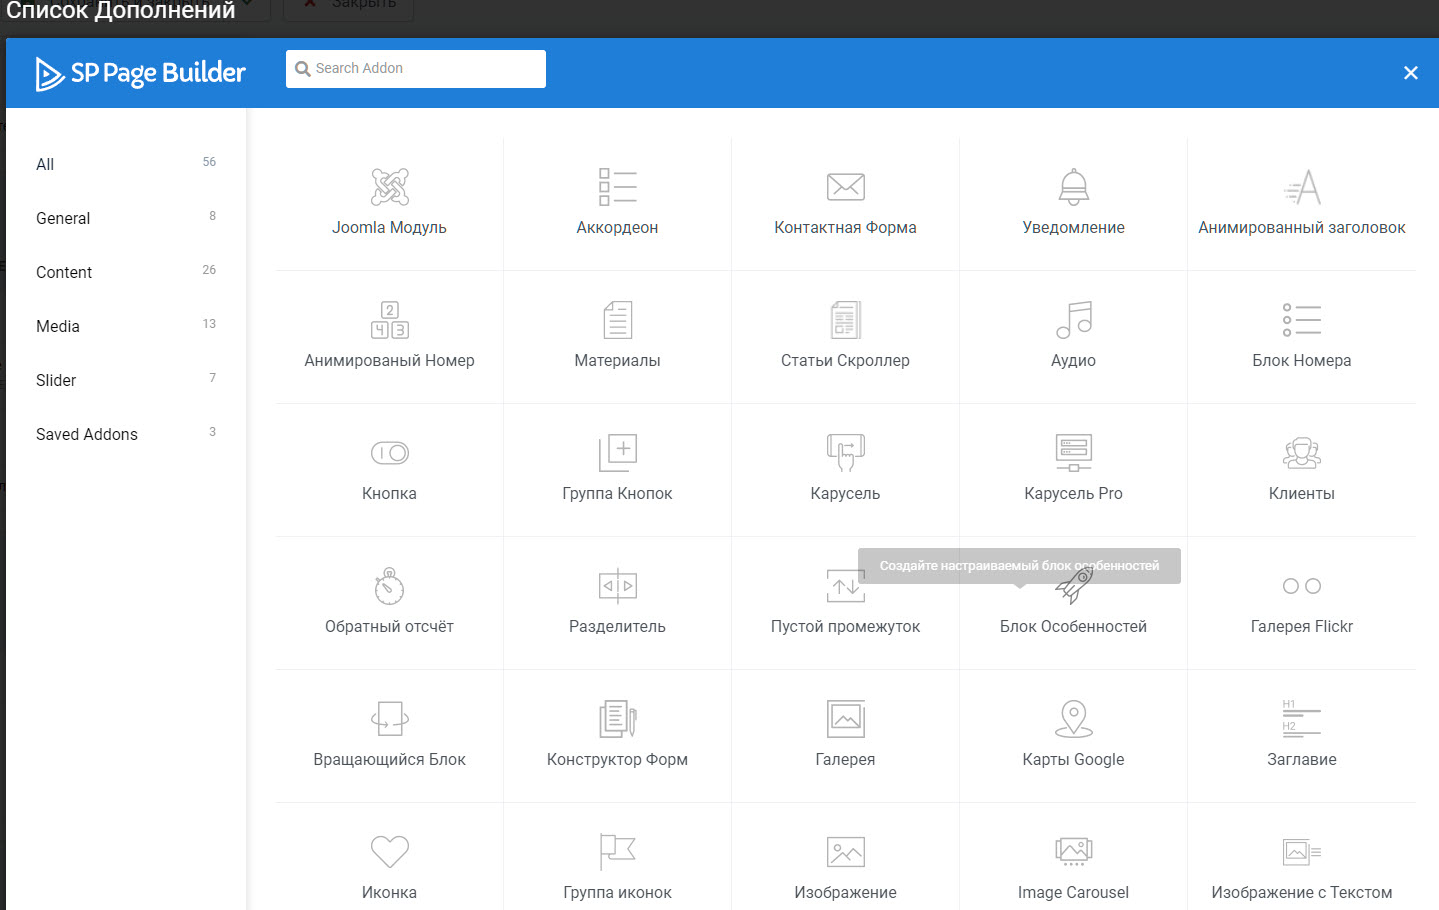Choose the Вращающийся Блок icon

coord(389,718)
